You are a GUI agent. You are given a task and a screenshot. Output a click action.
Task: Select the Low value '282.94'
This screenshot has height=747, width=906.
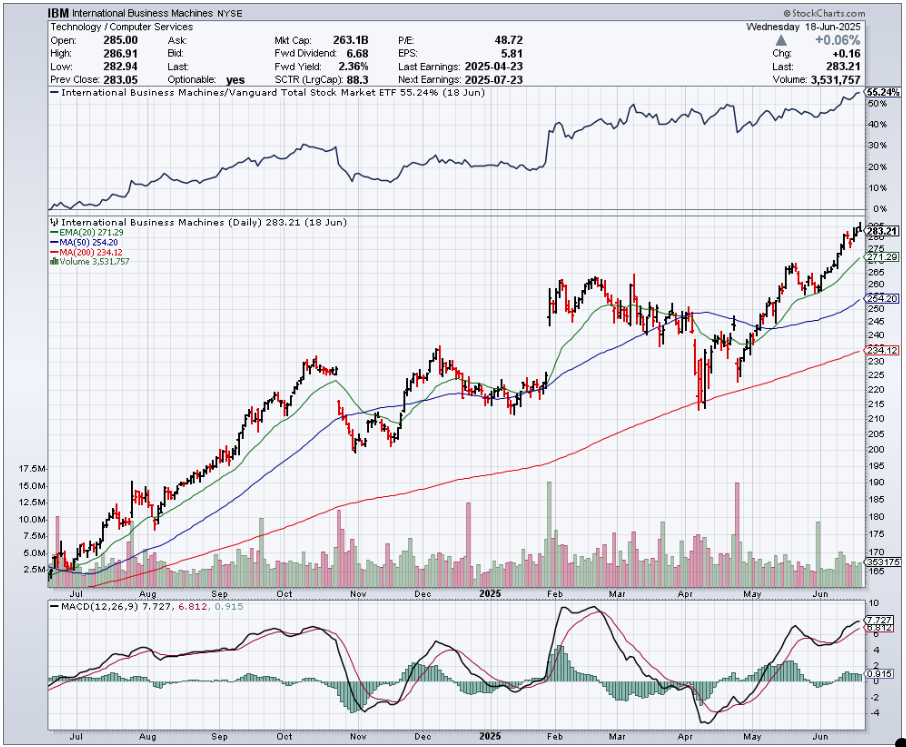pos(120,66)
